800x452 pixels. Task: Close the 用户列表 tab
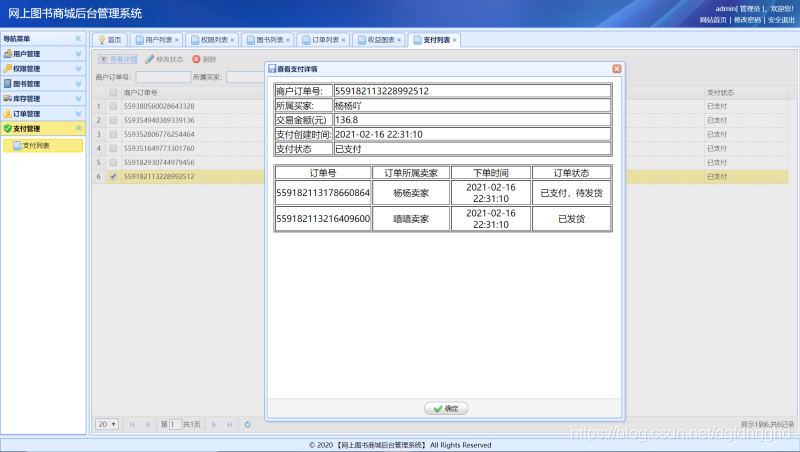(x=177, y=40)
